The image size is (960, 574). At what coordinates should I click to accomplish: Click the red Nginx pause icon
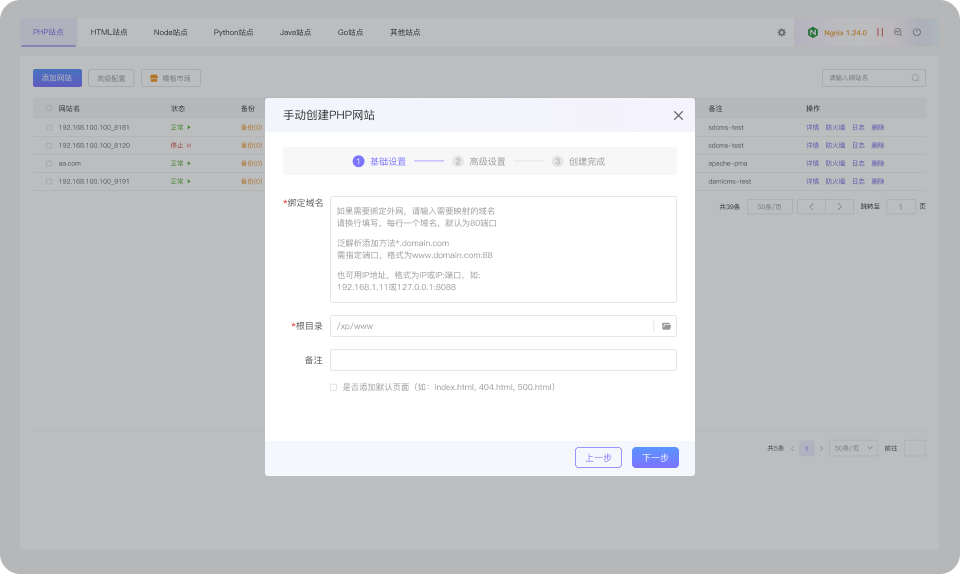(x=880, y=32)
